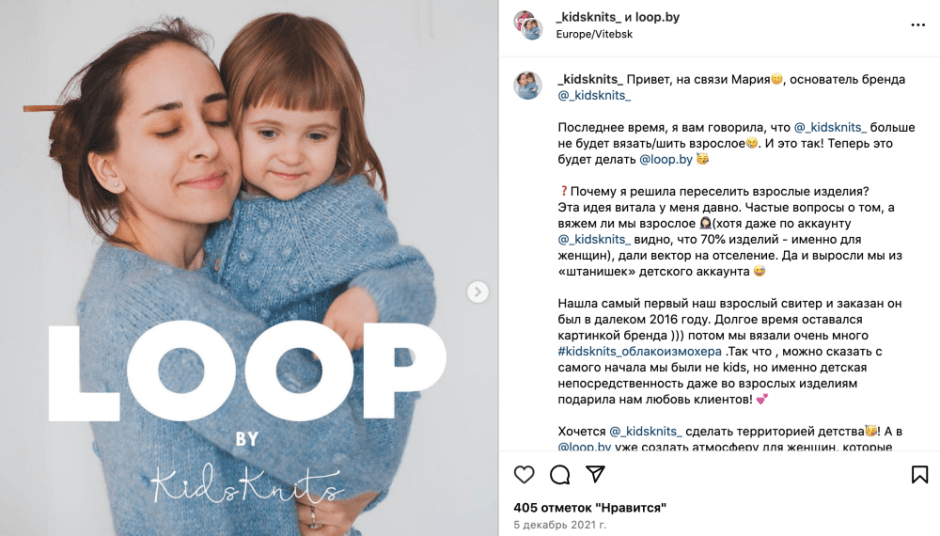
Task: Go to next photo in carousel
Action: pos(479,292)
